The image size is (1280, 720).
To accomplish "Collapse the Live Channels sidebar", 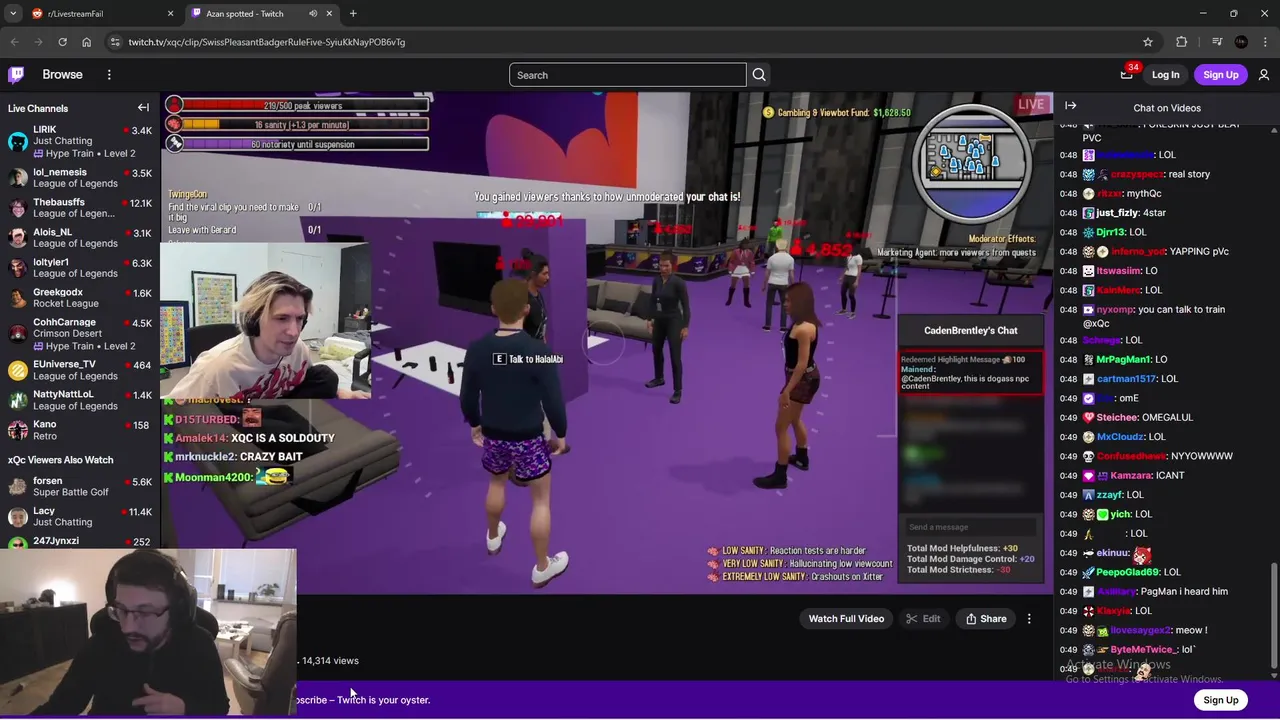I will [143, 108].
